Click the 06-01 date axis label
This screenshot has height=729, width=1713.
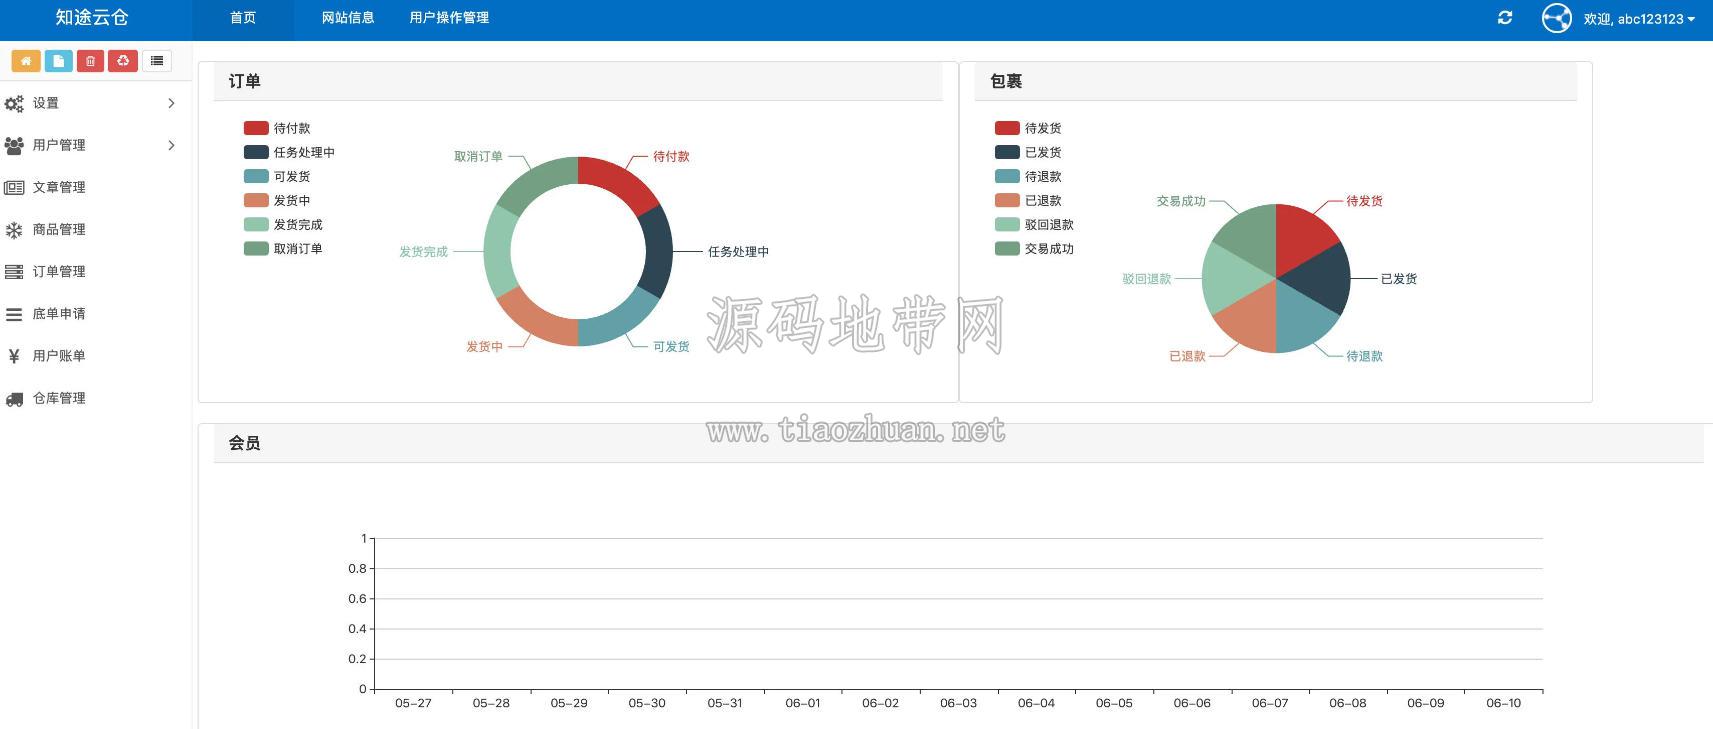click(x=802, y=703)
